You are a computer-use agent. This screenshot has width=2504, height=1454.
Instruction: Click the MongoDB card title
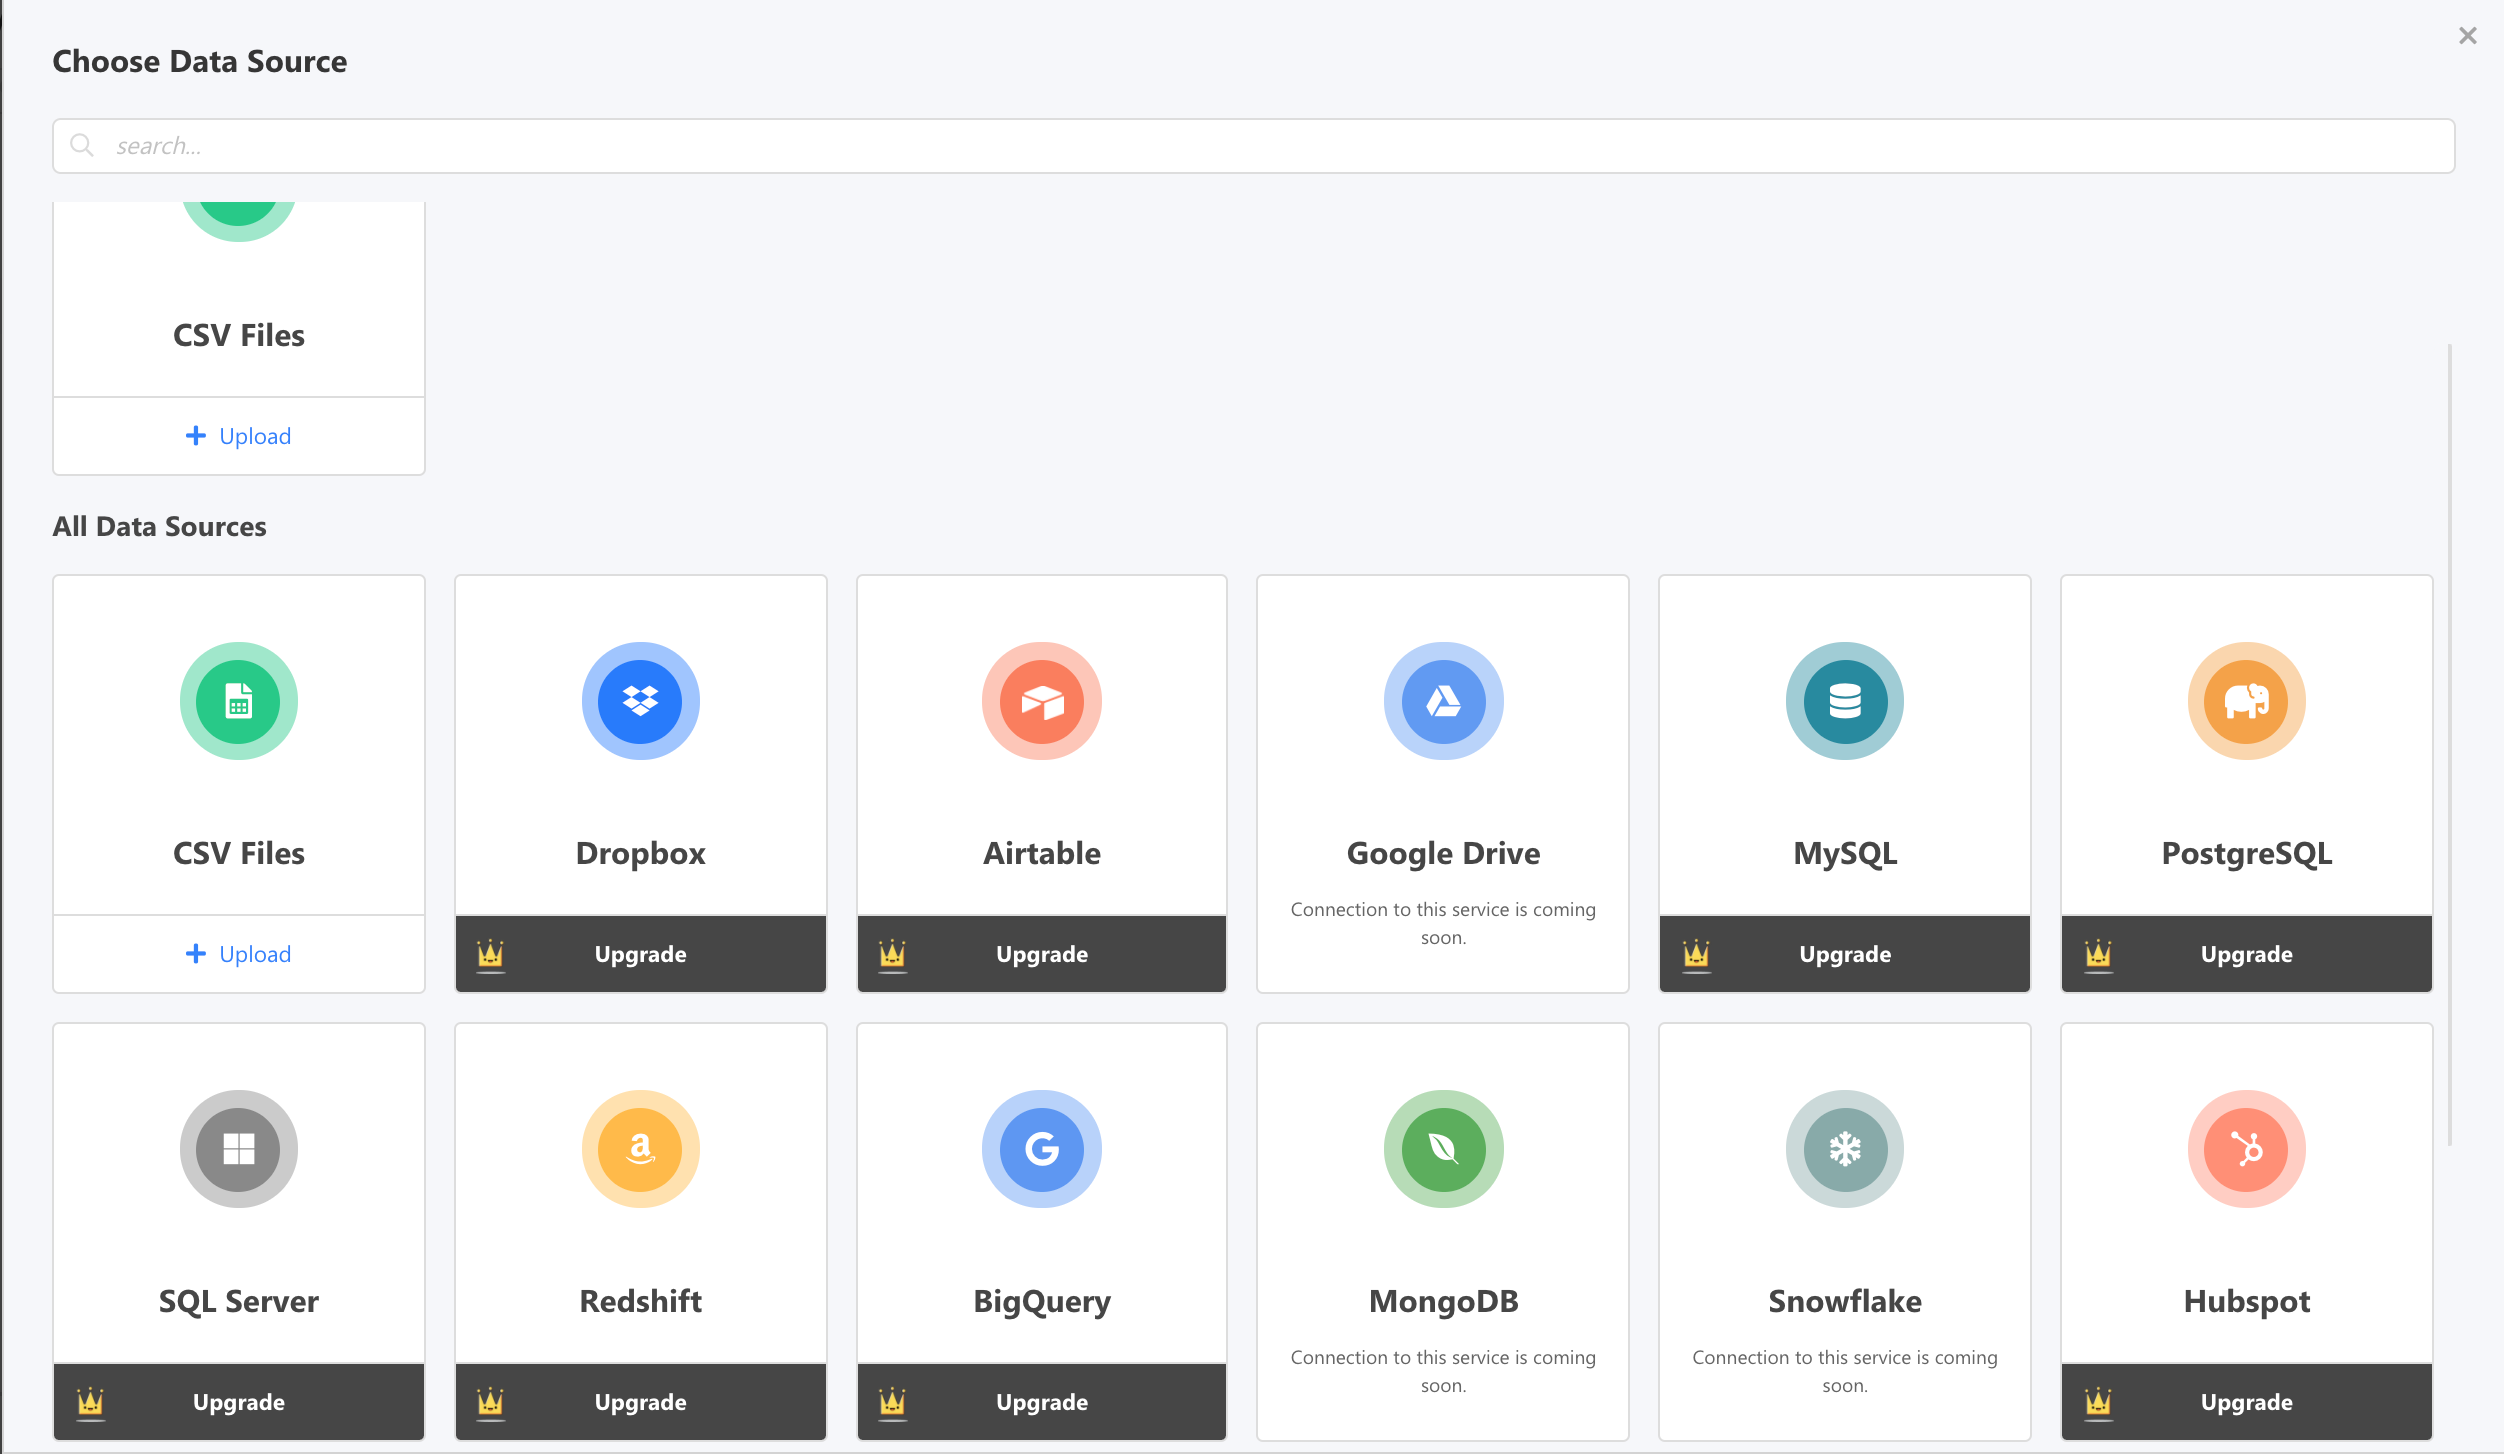coord(1443,1301)
